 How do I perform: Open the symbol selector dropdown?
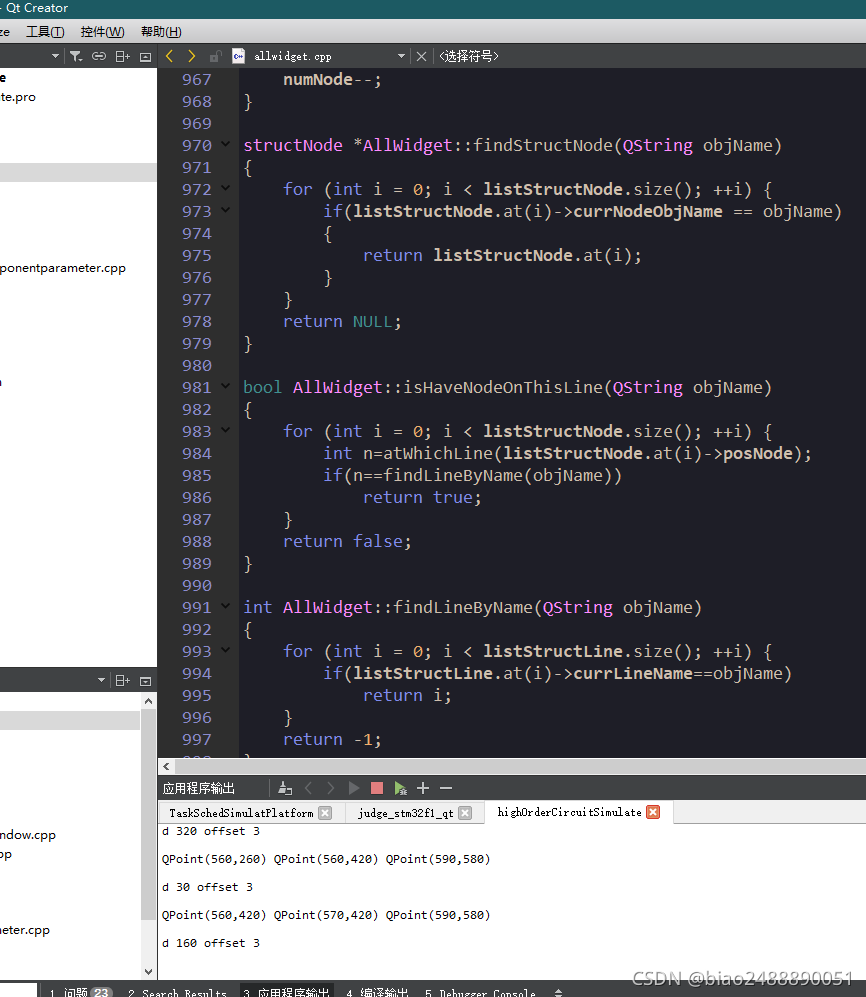(x=469, y=57)
